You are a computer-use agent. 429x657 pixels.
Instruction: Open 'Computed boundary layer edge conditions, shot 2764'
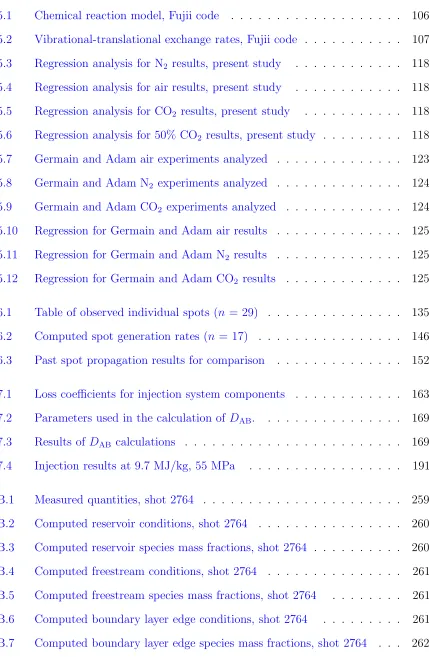pyautogui.click(x=171, y=619)
